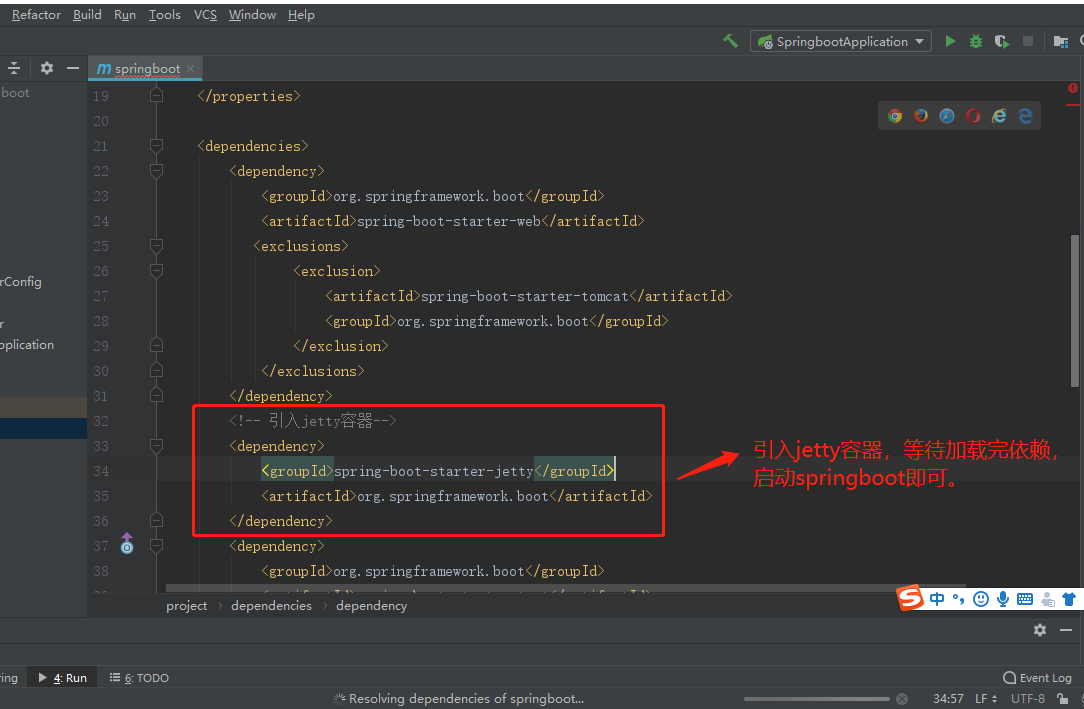Open preview in Safari browser icon
Screen dimensions: 1084x709
[x=947, y=116]
